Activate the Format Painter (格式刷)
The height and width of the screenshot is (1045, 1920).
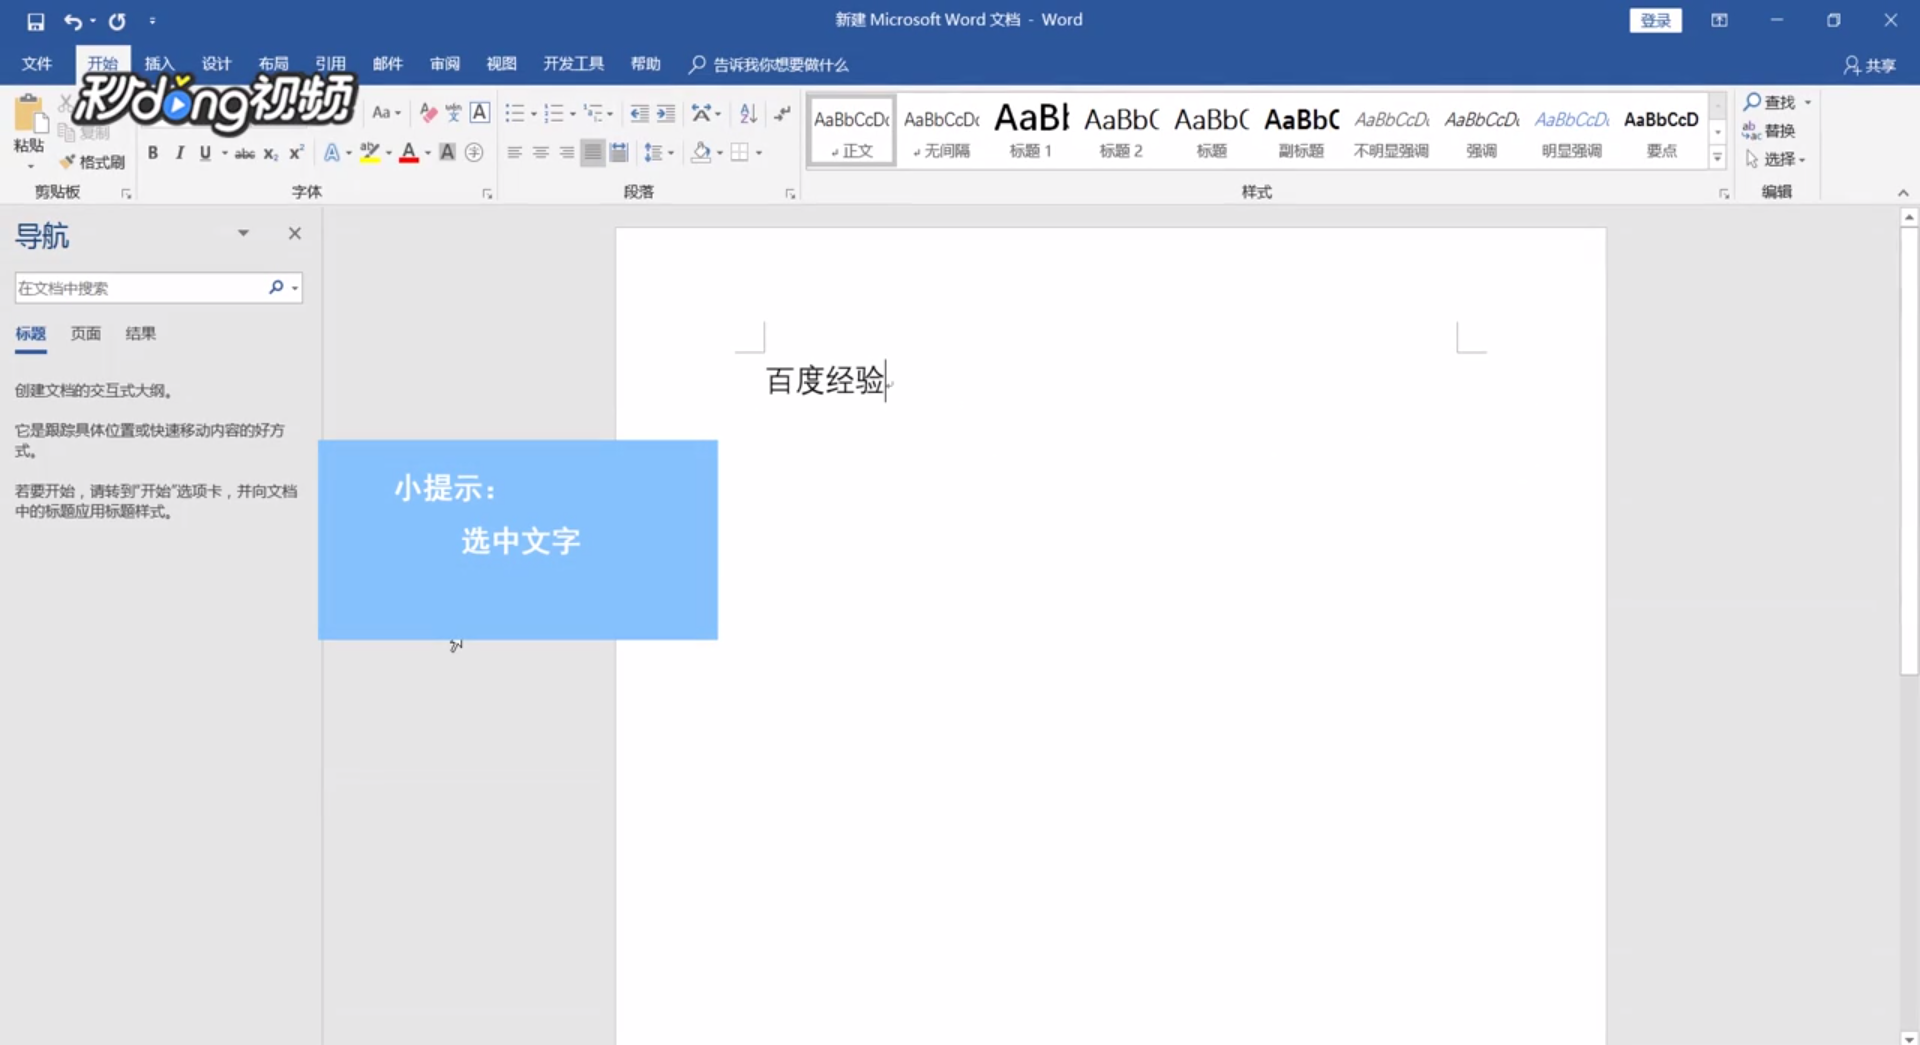click(92, 162)
